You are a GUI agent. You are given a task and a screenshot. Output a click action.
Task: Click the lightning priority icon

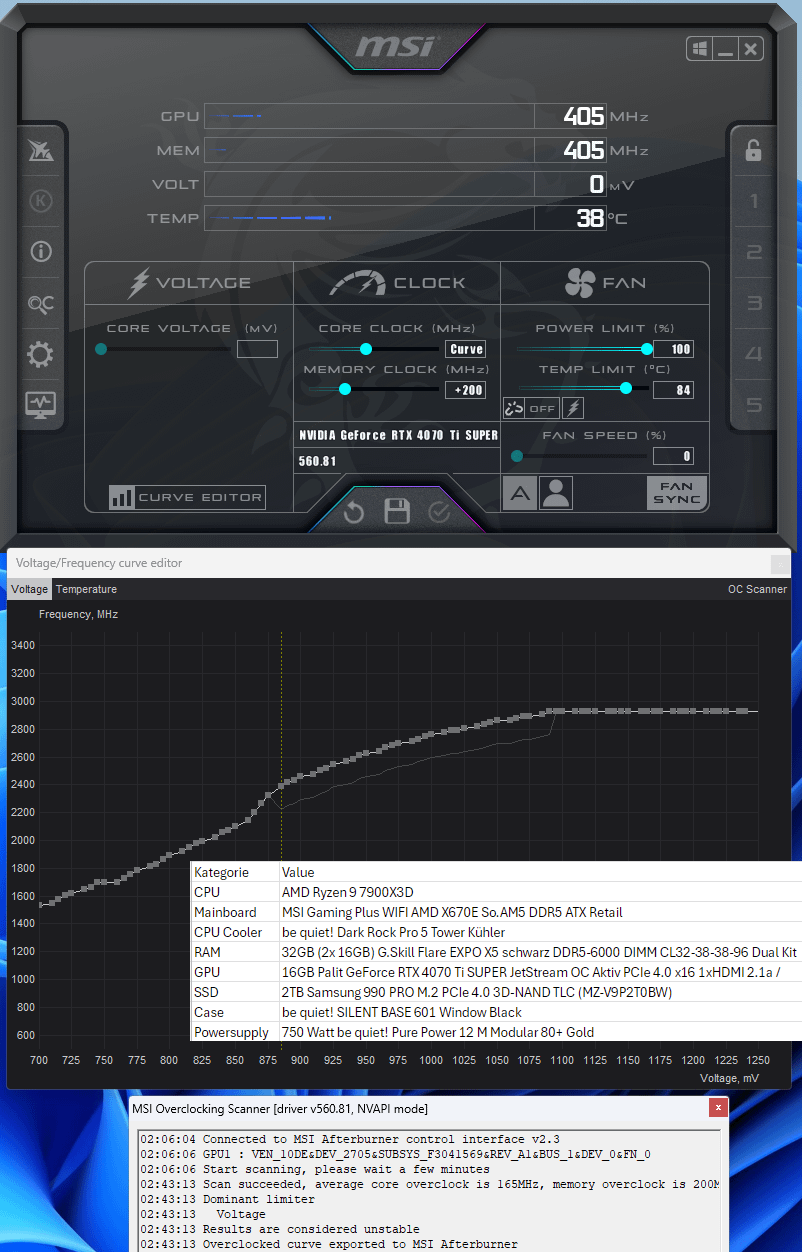tap(573, 408)
